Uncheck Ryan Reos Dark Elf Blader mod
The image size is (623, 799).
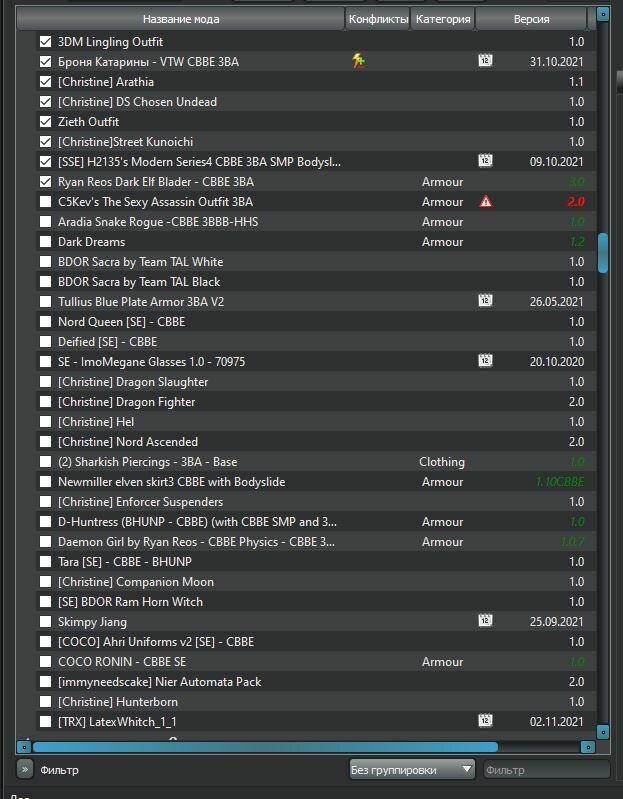[x=45, y=181]
